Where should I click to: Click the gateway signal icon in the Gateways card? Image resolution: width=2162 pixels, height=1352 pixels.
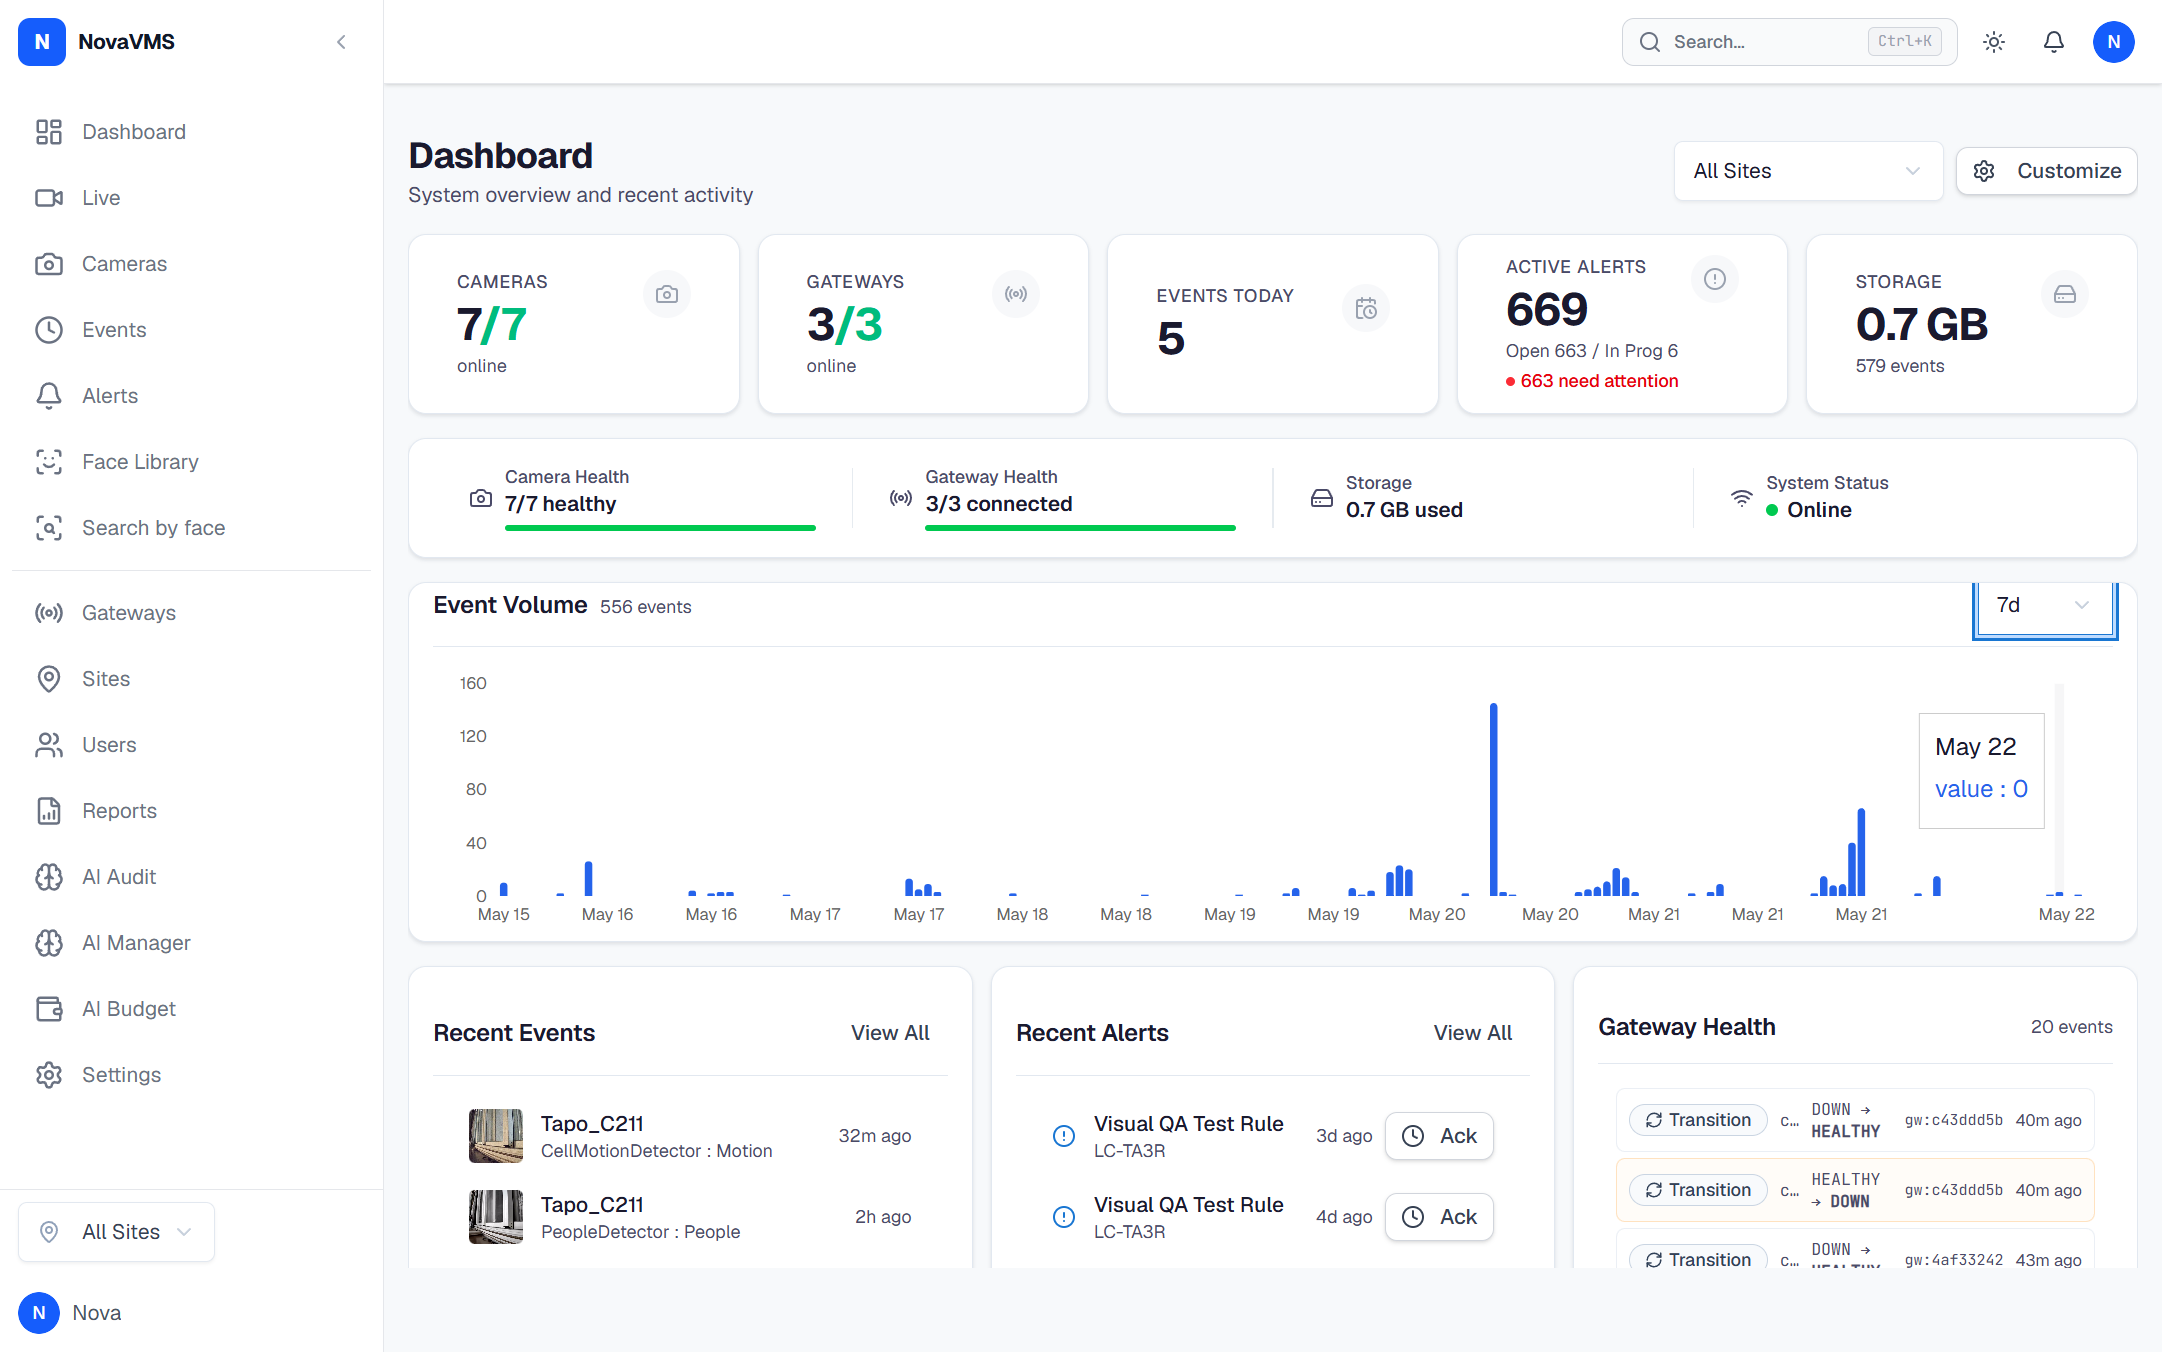tap(1016, 294)
